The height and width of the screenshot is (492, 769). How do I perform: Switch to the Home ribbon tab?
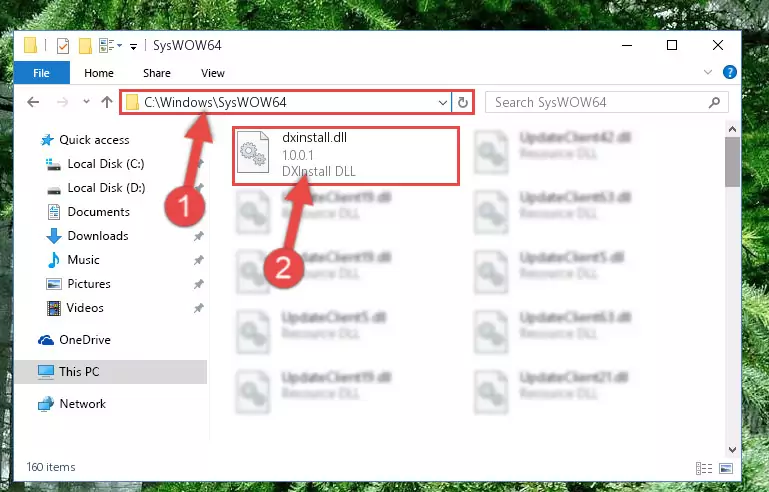99,73
